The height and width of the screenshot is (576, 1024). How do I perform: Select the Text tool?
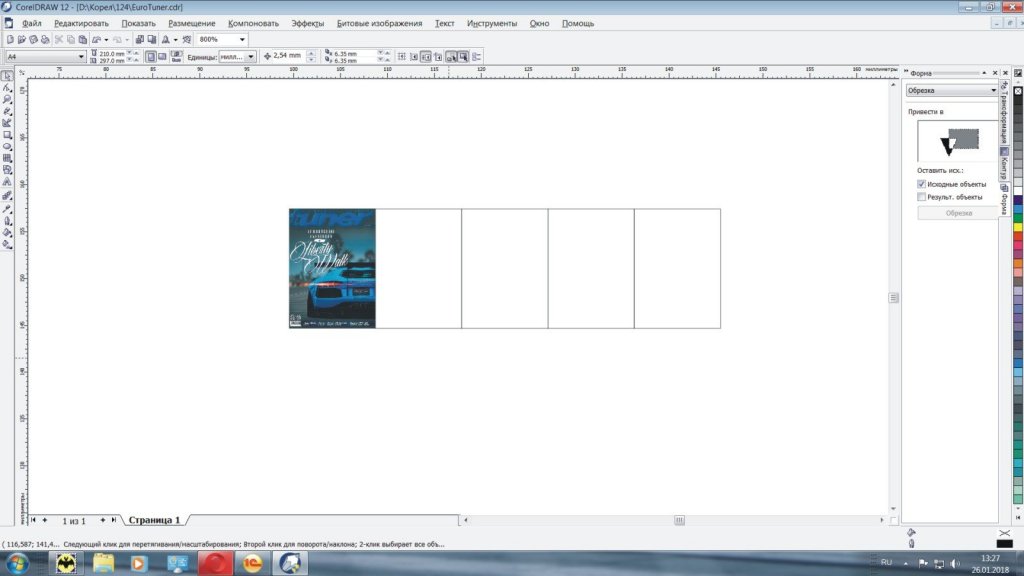coord(7,183)
